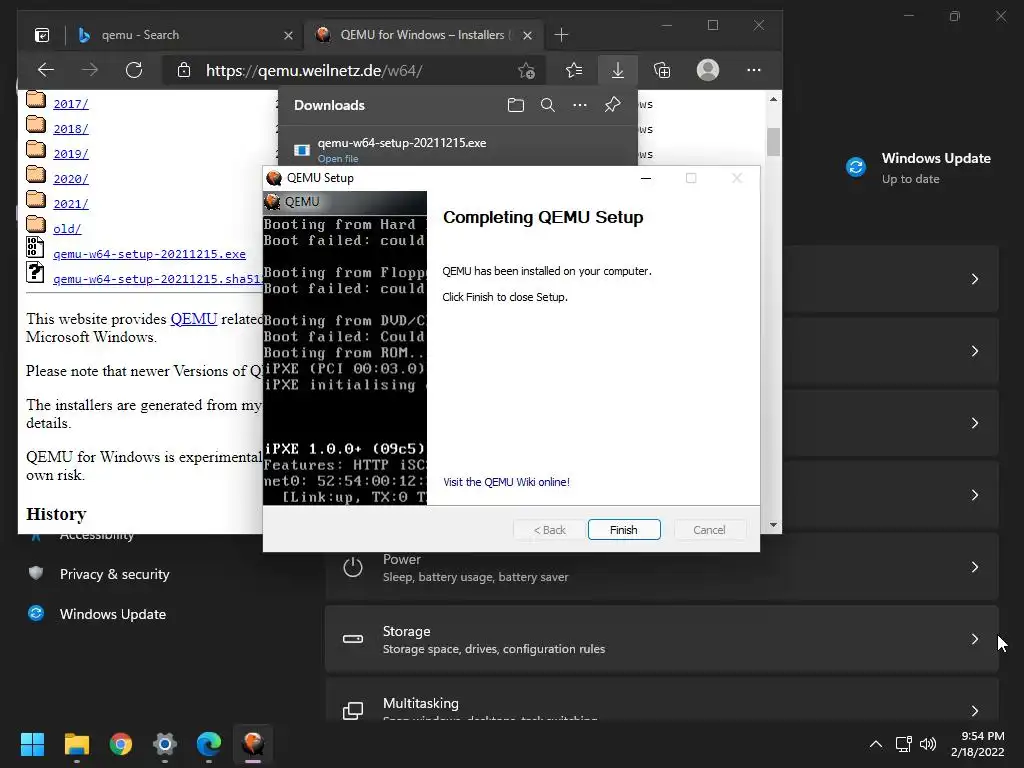The image size is (1024, 768).
Task: Open the old/ folder link
Action: click(x=67, y=229)
